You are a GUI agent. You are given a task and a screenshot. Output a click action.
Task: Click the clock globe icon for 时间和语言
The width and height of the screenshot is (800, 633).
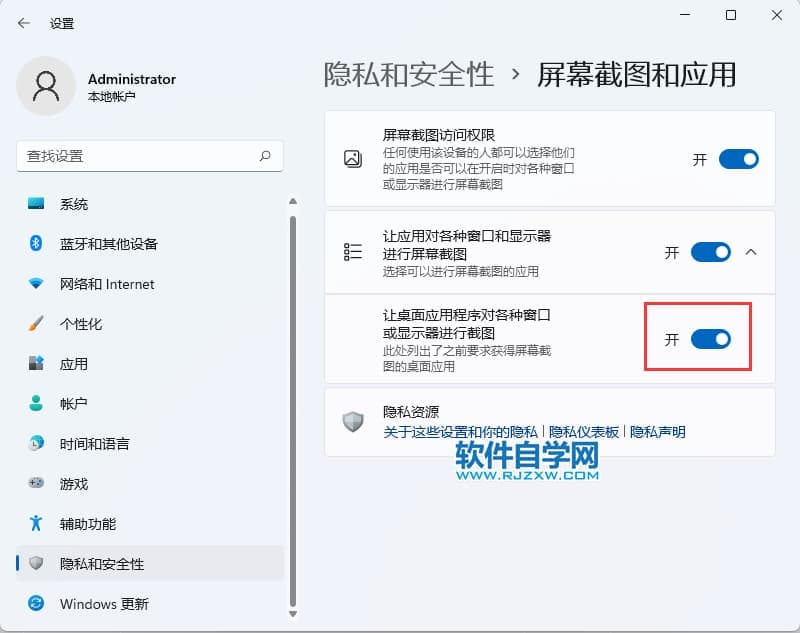[37, 444]
